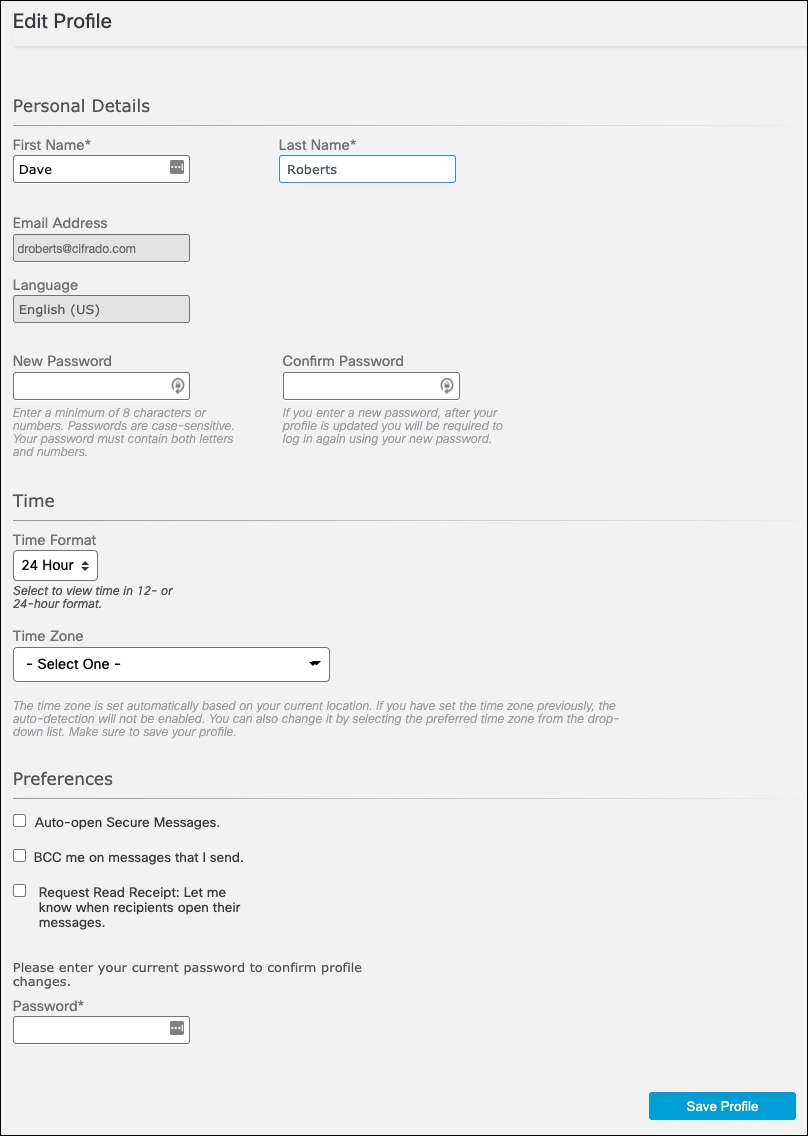Viewport: 808px width, 1136px height.
Task: Open the Time Format dropdown
Action: pyautogui.click(x=55, y=565)
